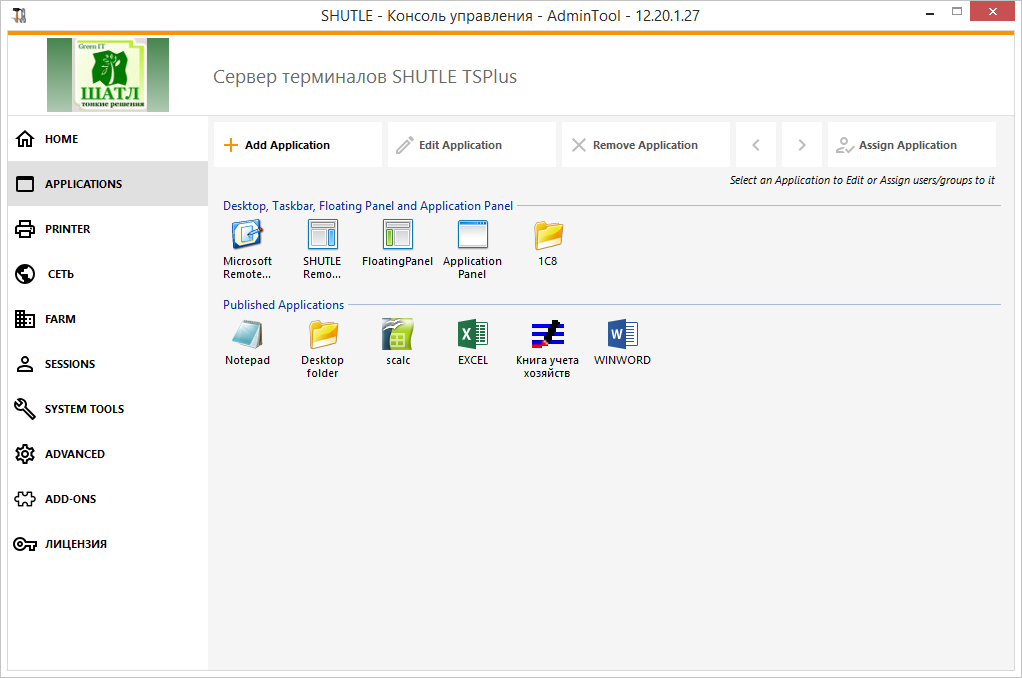Select the Microsoft Remote Desktop application icon

click(247, 235)
